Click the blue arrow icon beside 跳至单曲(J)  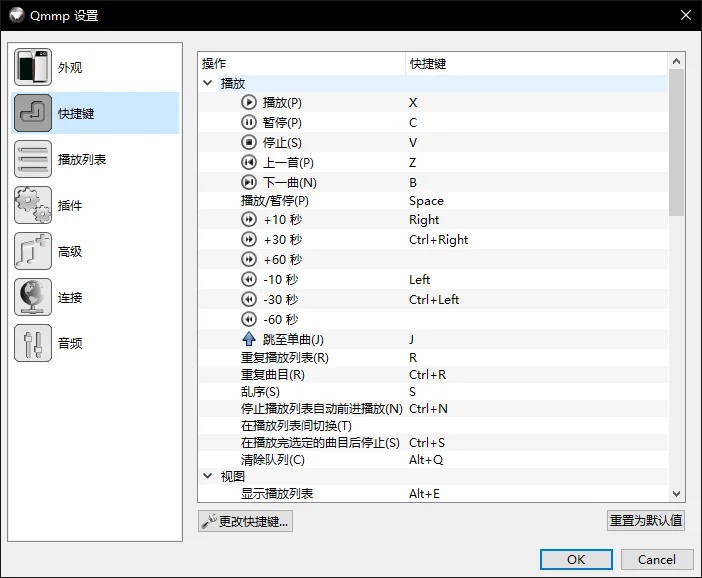tap(249, 339)
